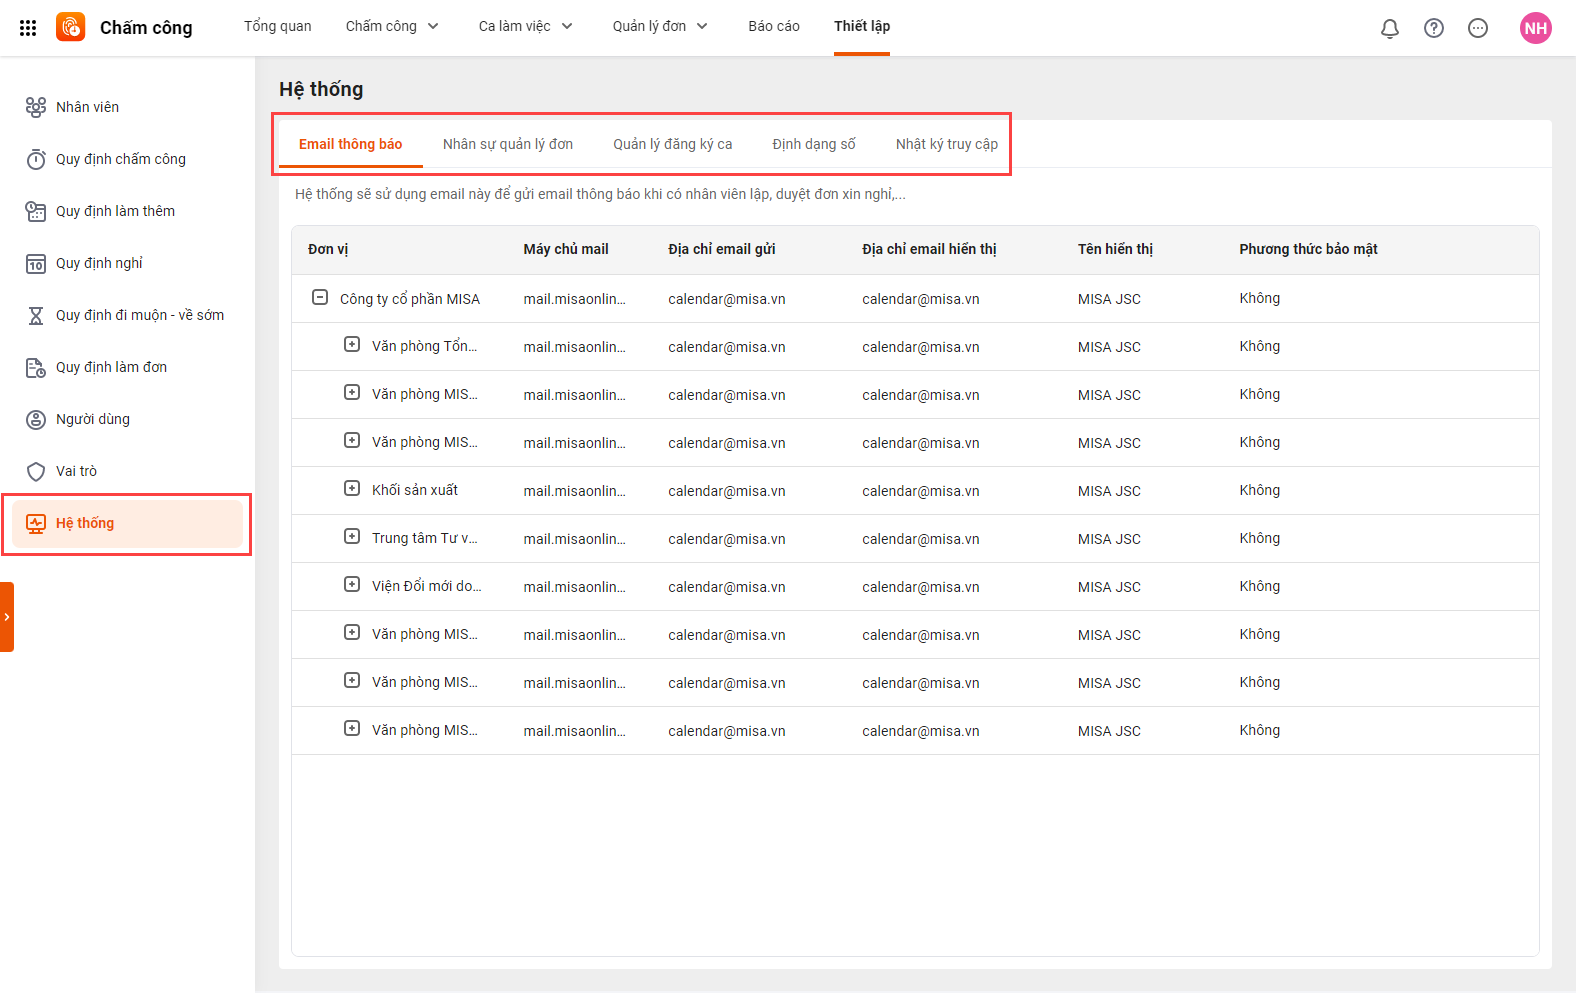Click MISA JSC in Trung tâm Tư v... row
This screenshot has width=1576, height=993.
click(1109, 539)
